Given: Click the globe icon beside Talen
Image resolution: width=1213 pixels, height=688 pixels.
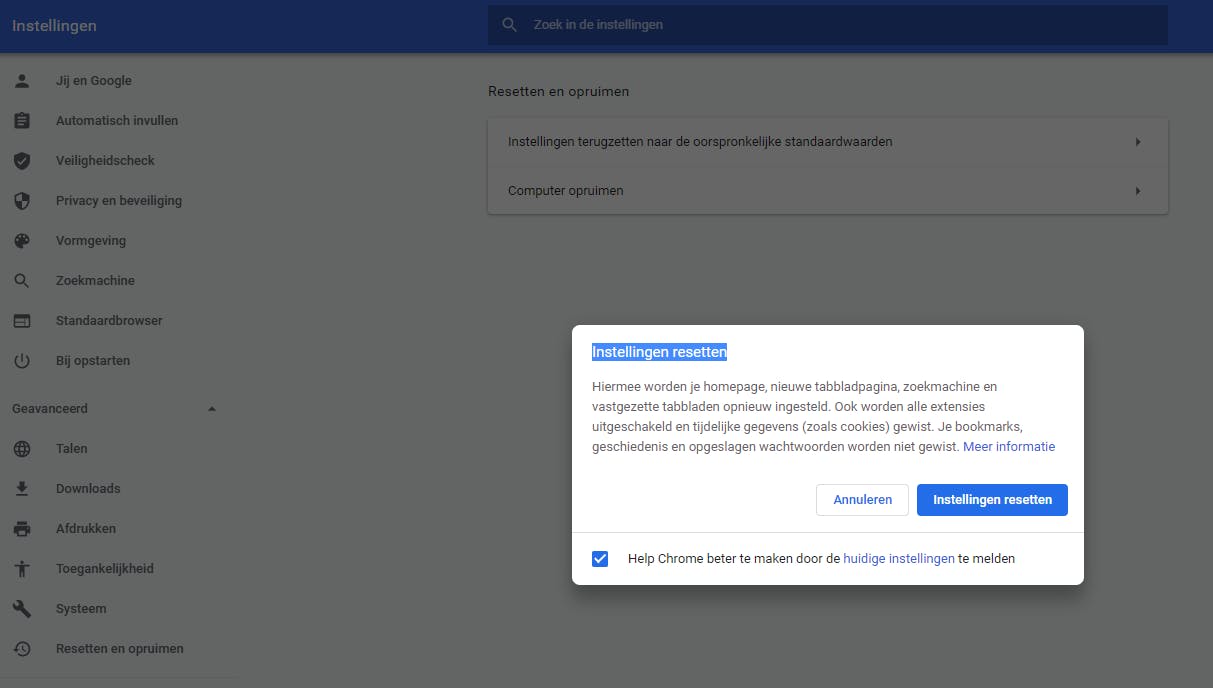Looking at the screenshot, I should point(22,449).
